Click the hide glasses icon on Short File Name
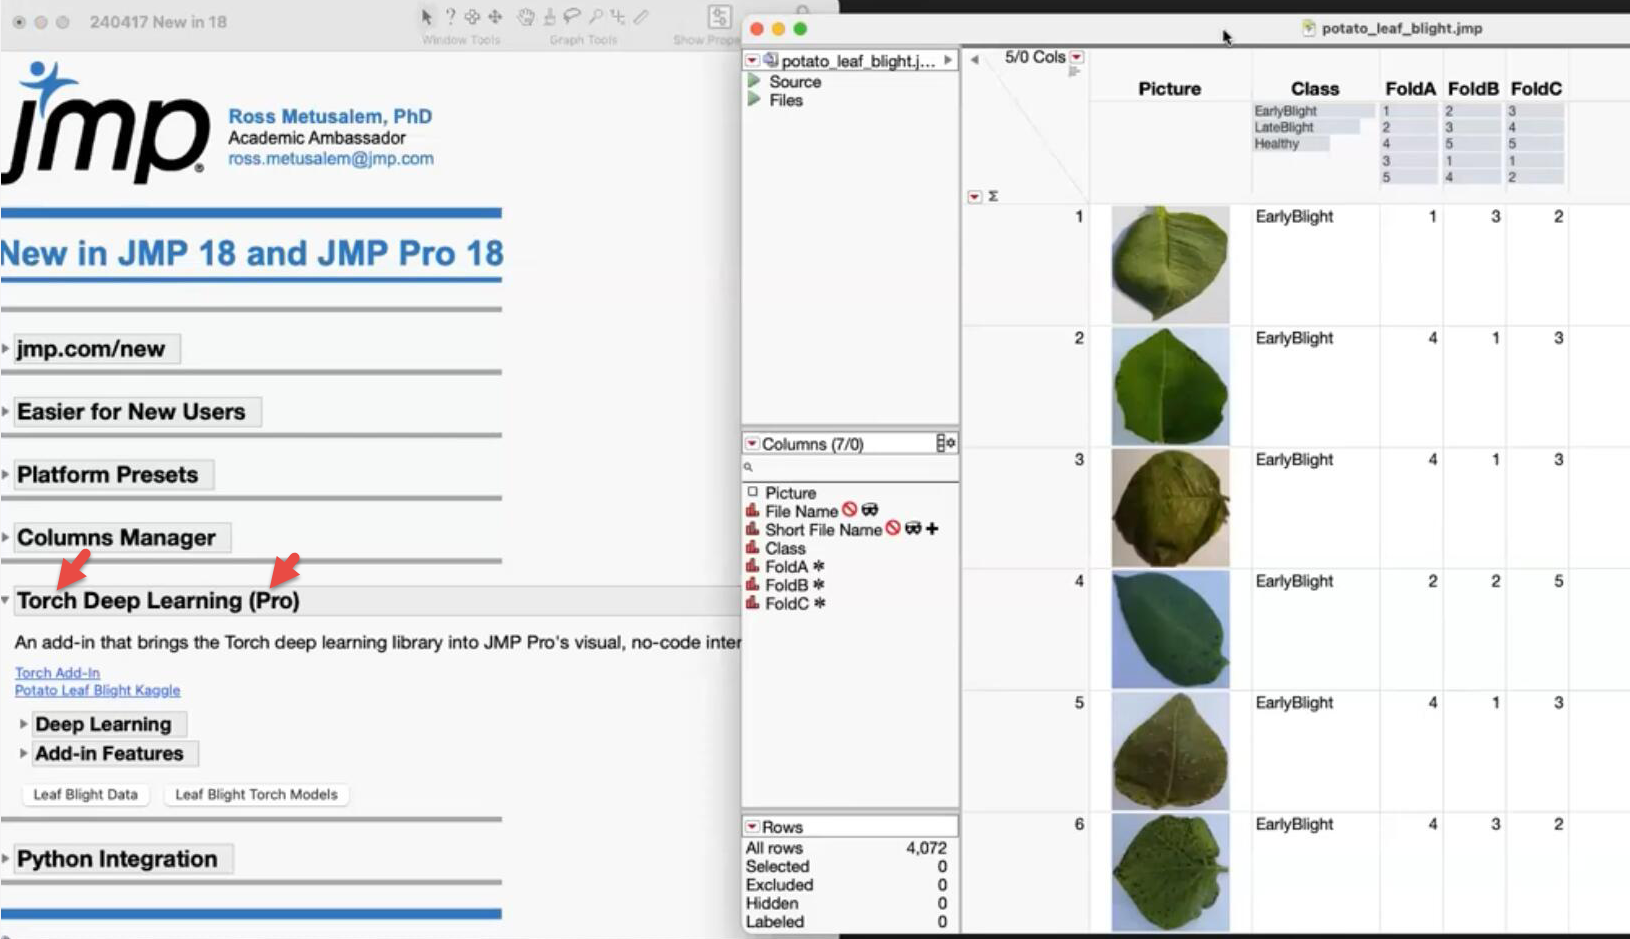1630x939 pixels. [x=913, y=529]
